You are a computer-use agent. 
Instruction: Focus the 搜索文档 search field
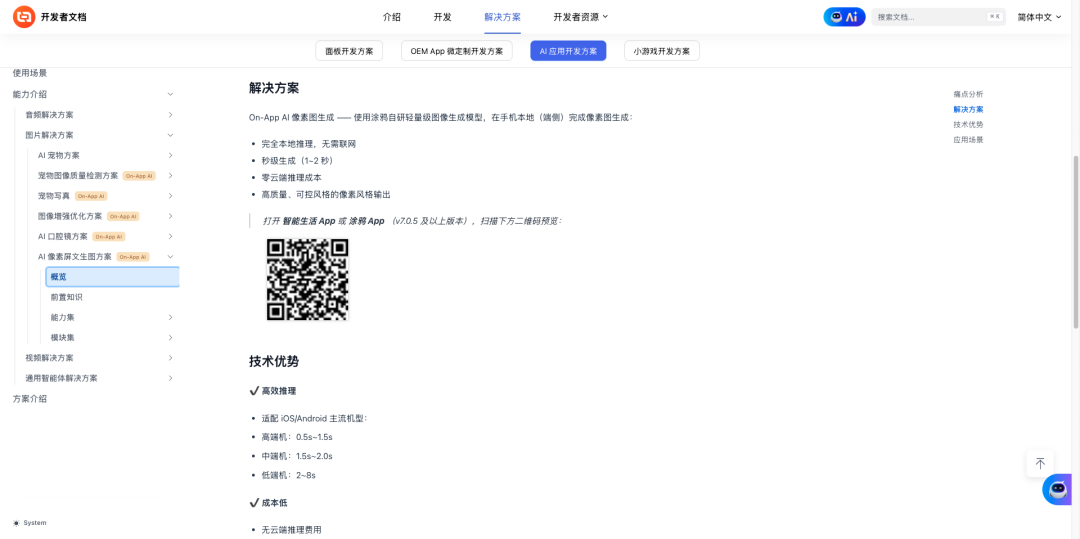click(x=938, y=17)
